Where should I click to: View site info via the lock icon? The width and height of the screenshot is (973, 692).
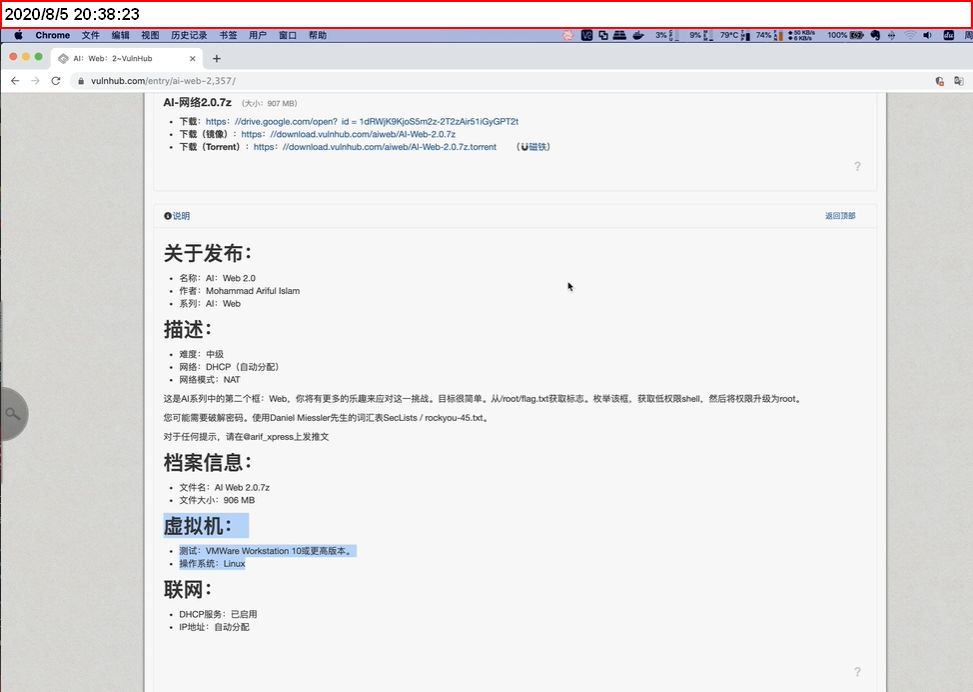81,81
